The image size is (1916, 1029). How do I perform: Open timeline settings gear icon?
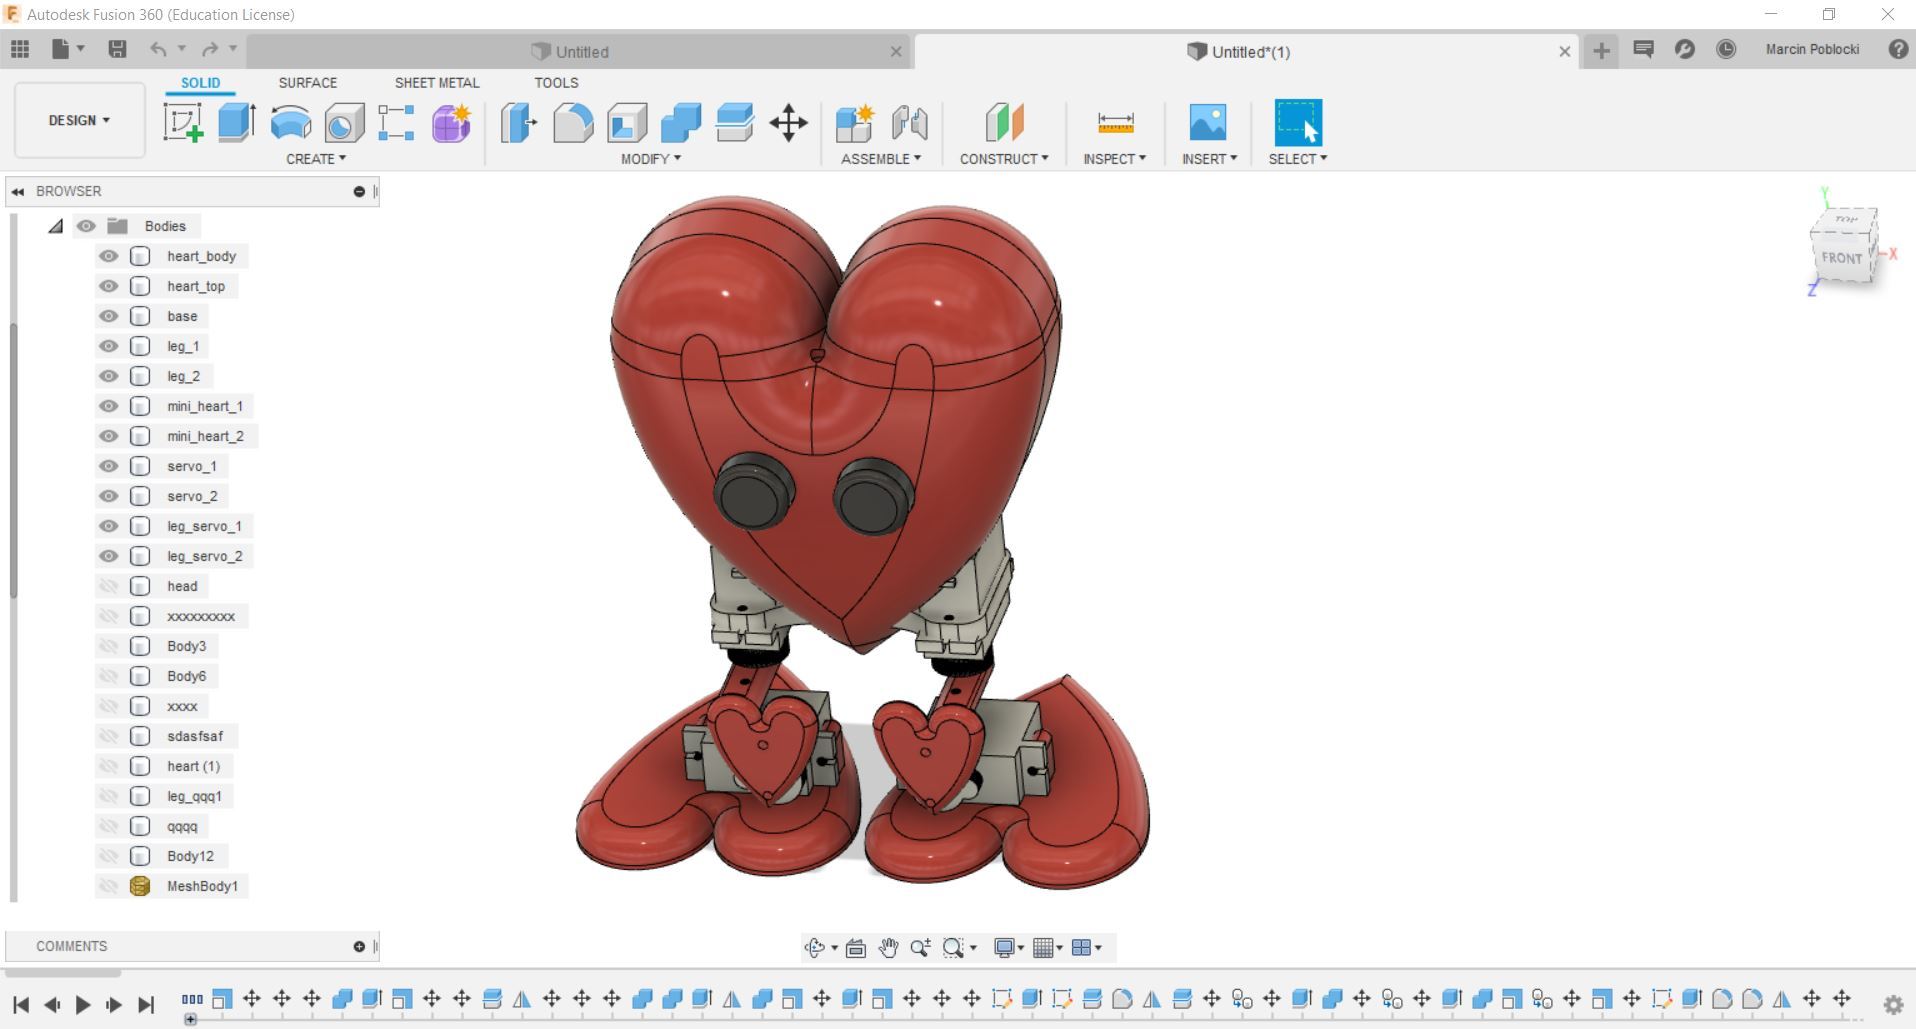point(1893,1004)
